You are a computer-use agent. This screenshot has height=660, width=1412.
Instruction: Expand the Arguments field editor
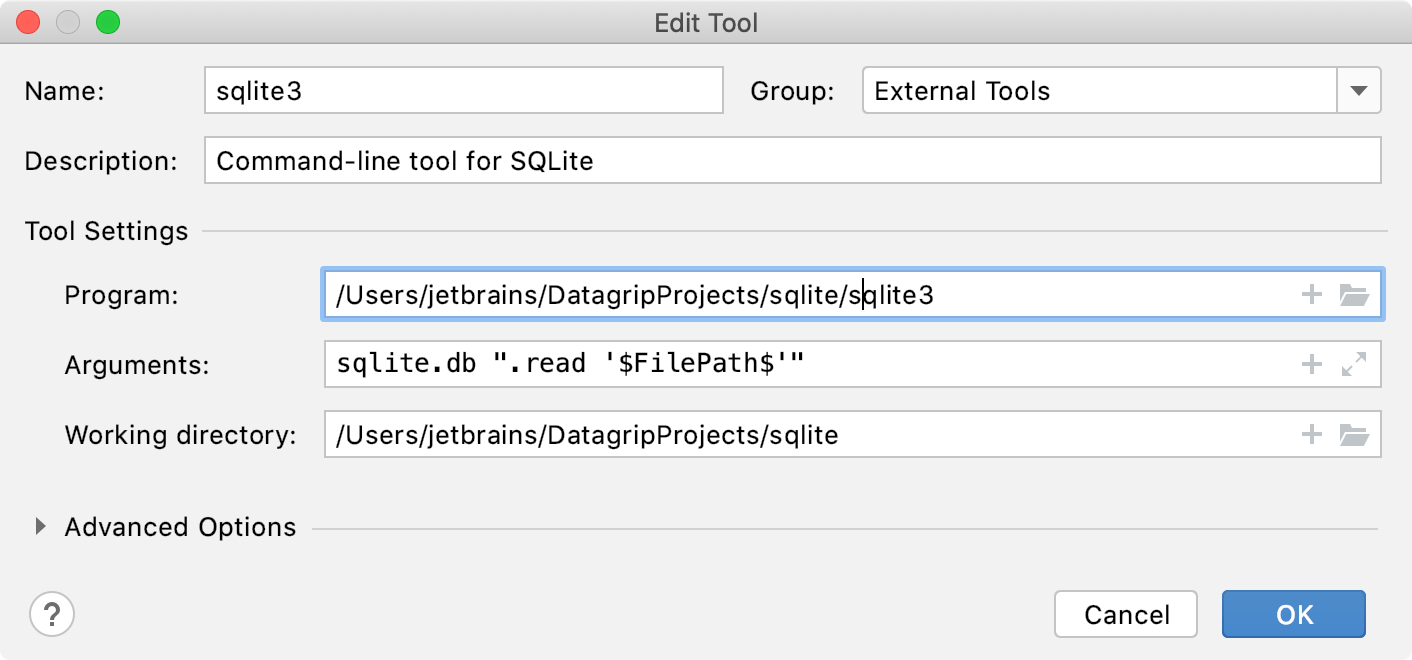point(1356,364)
